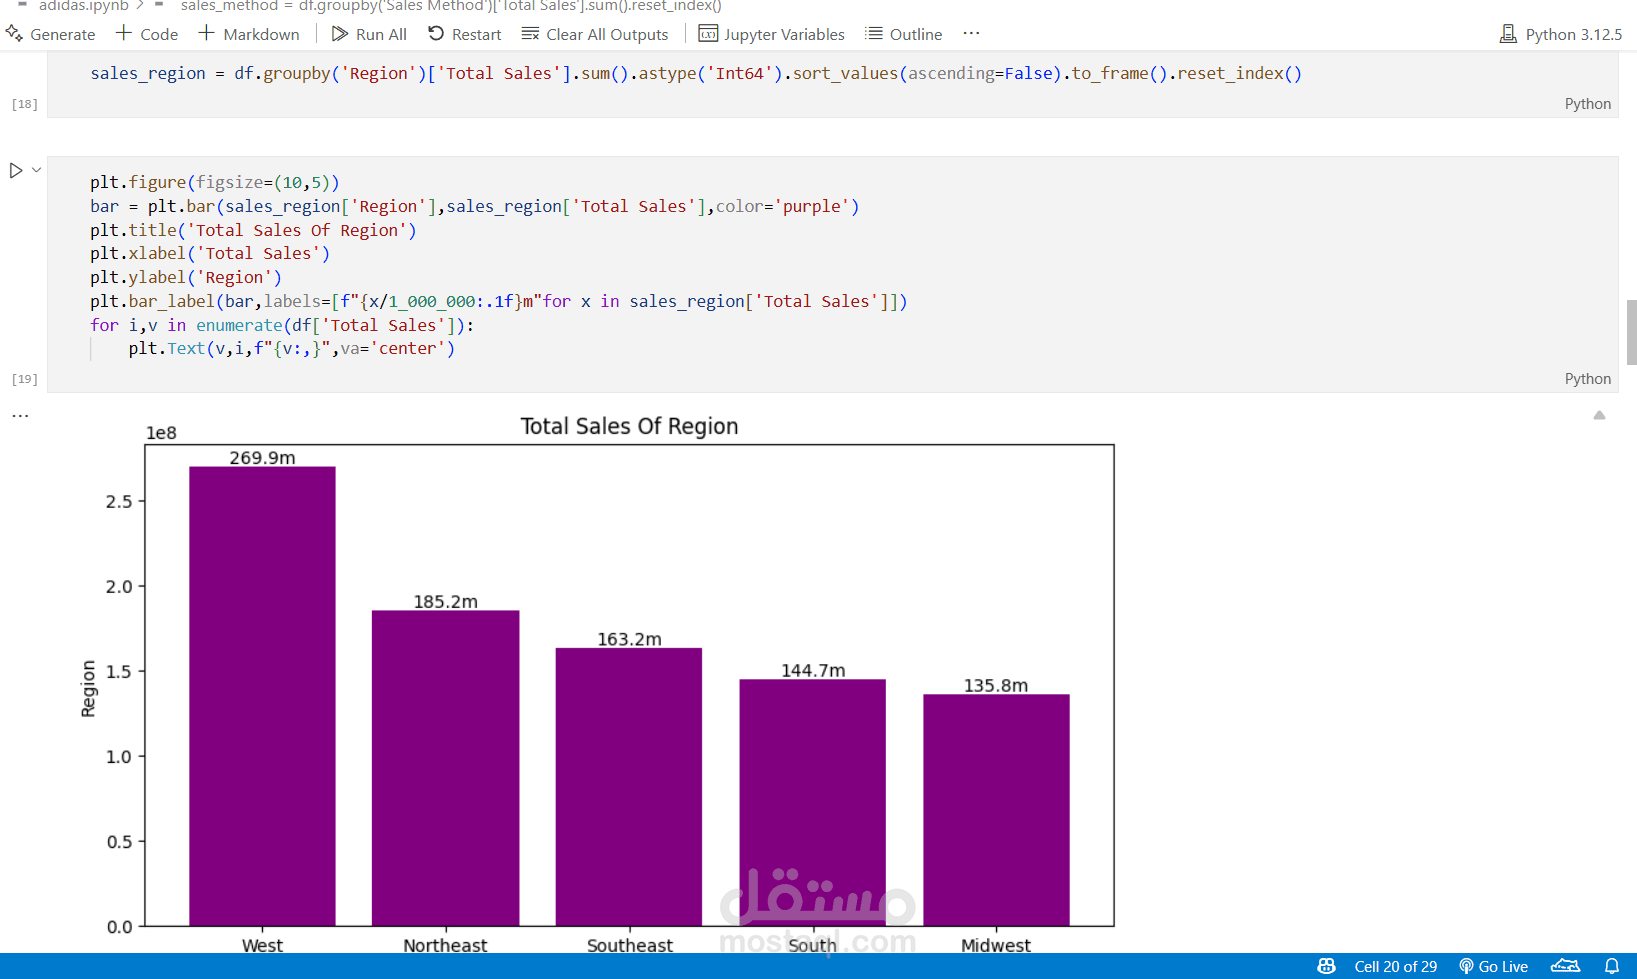The width and height of the screenshot is (1637, 979).
Task: Click the 'Northeast' axis label
Action: pyautogui.click(x=445, y=945)
